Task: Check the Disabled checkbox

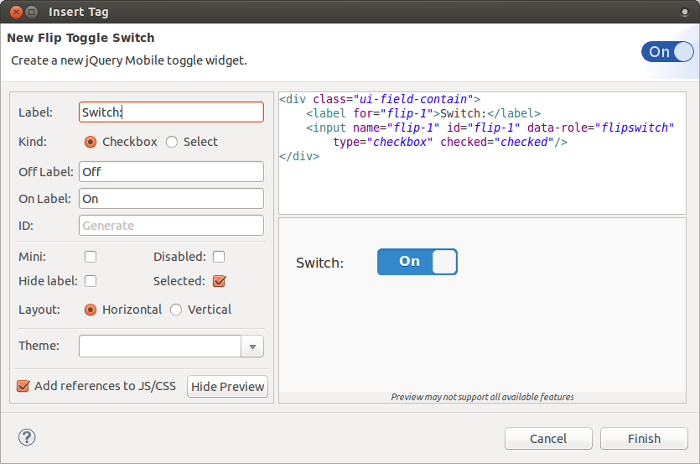Action: point(219,257)
